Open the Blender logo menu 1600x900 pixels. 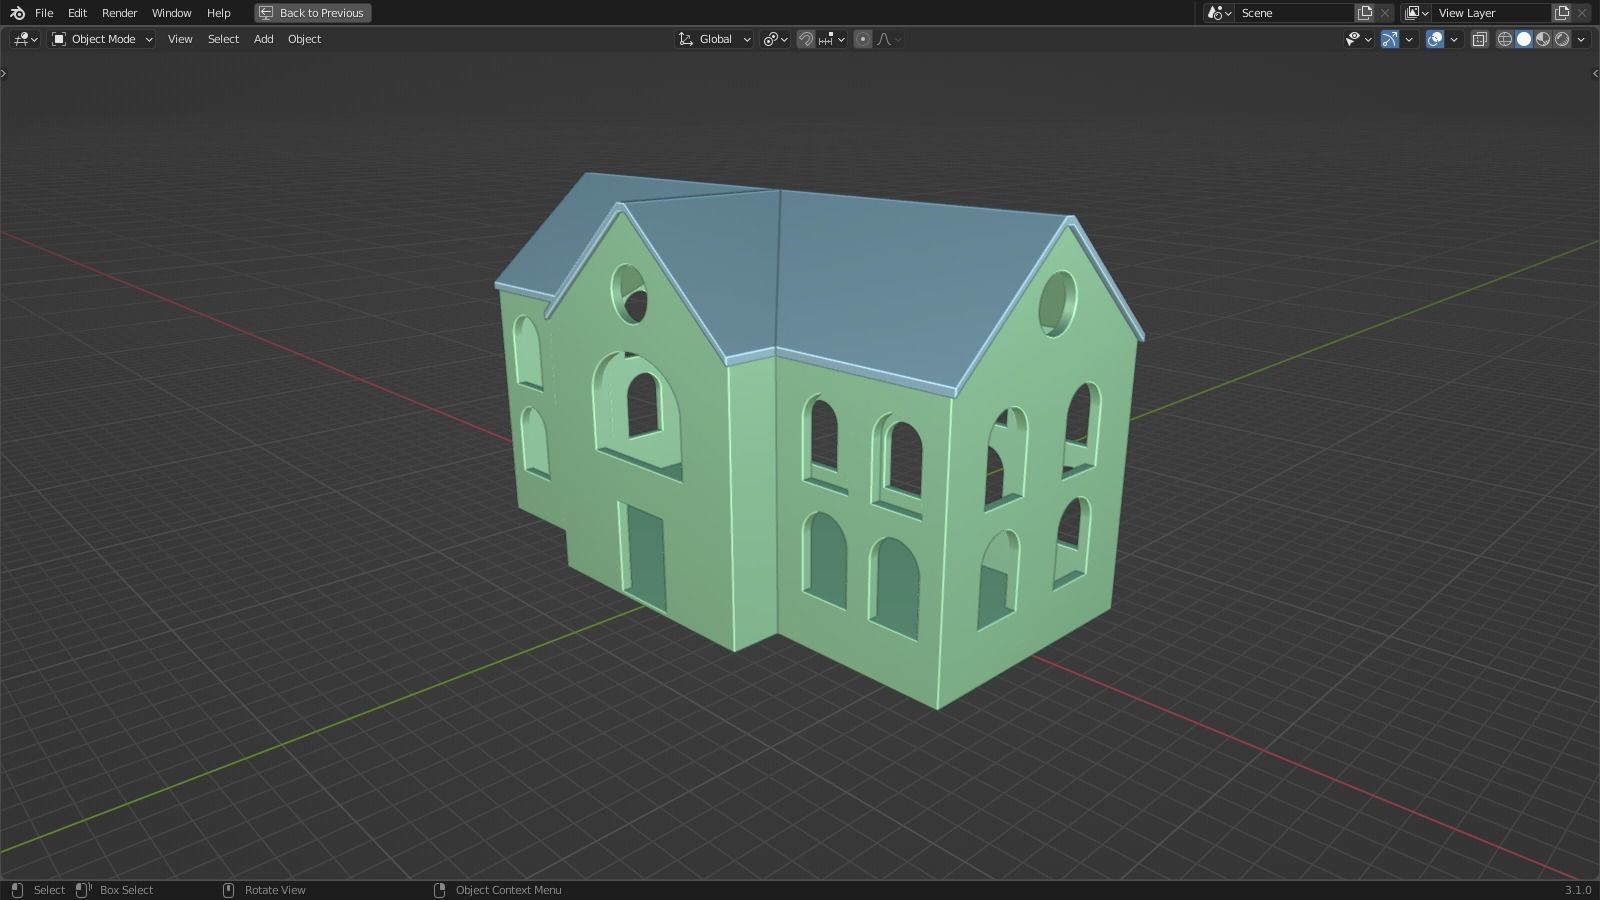point(17,13)
